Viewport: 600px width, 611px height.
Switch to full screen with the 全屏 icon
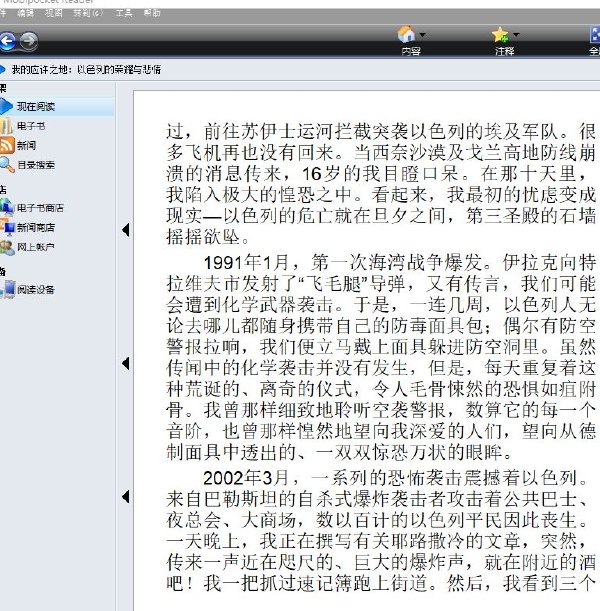pos(595,34)
